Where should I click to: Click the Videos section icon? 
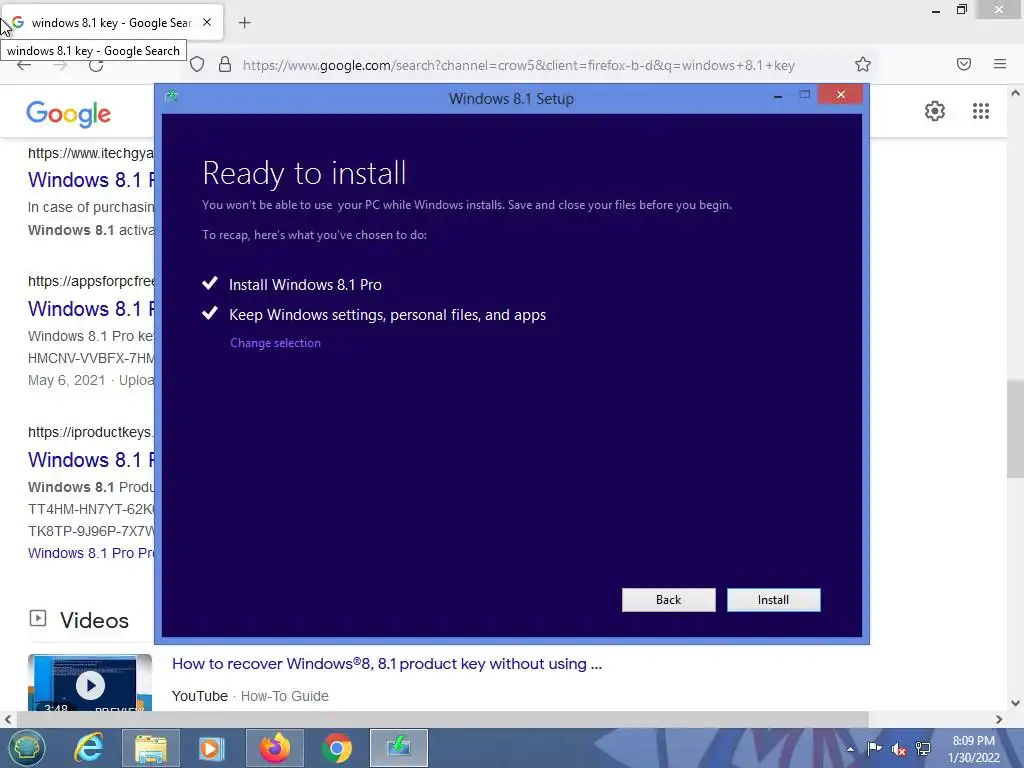38,618
